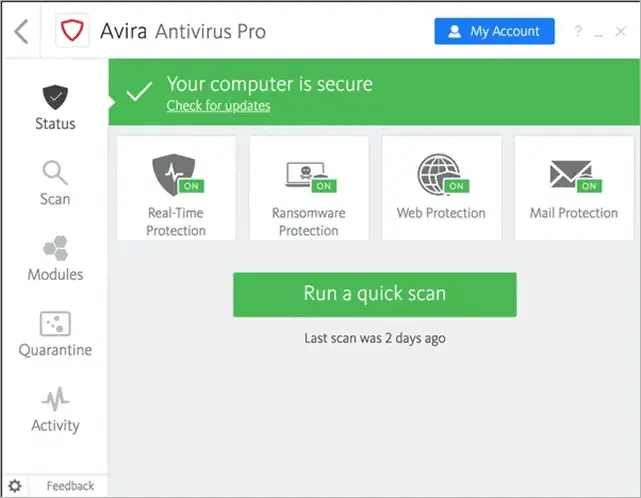This screenshot has height=498, width=641.
Task: Open the Modules hexagons icon
Action: click(56, 248)
